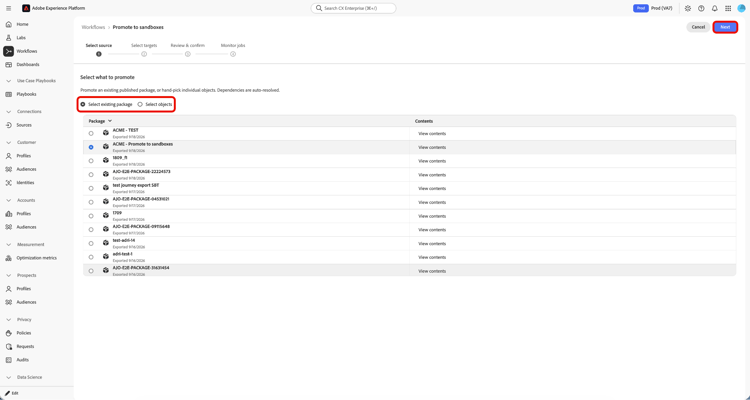Select the ACME - TEST package radio
This screenshot has height=400, width=750.
(x=91, y=133)
